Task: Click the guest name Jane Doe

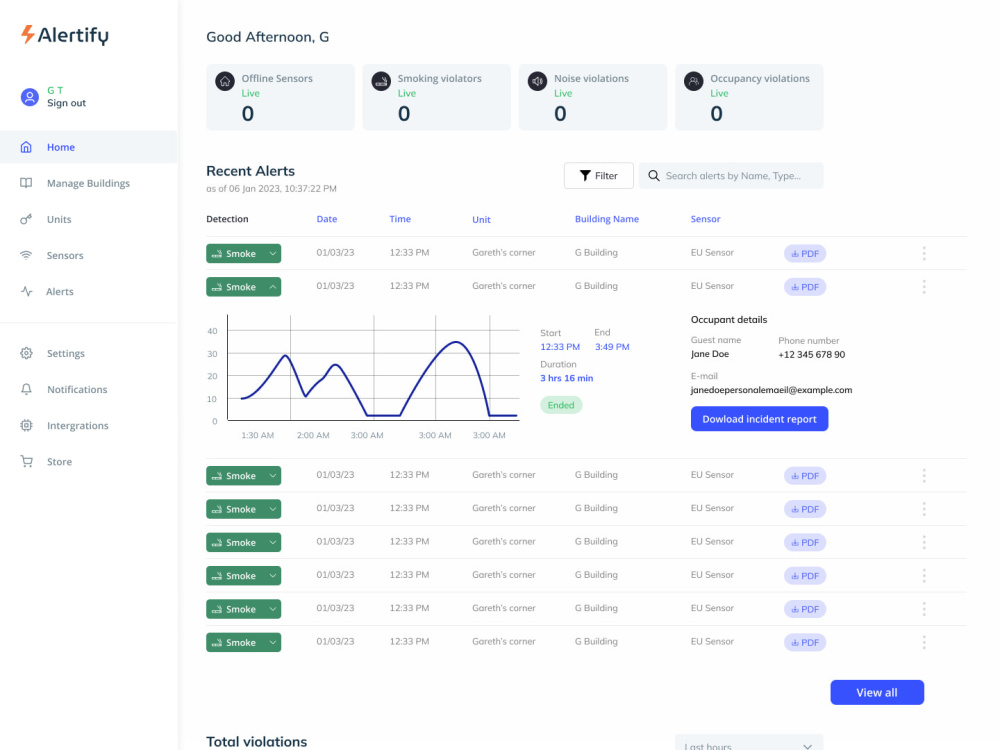Action: tap(709, 354)
